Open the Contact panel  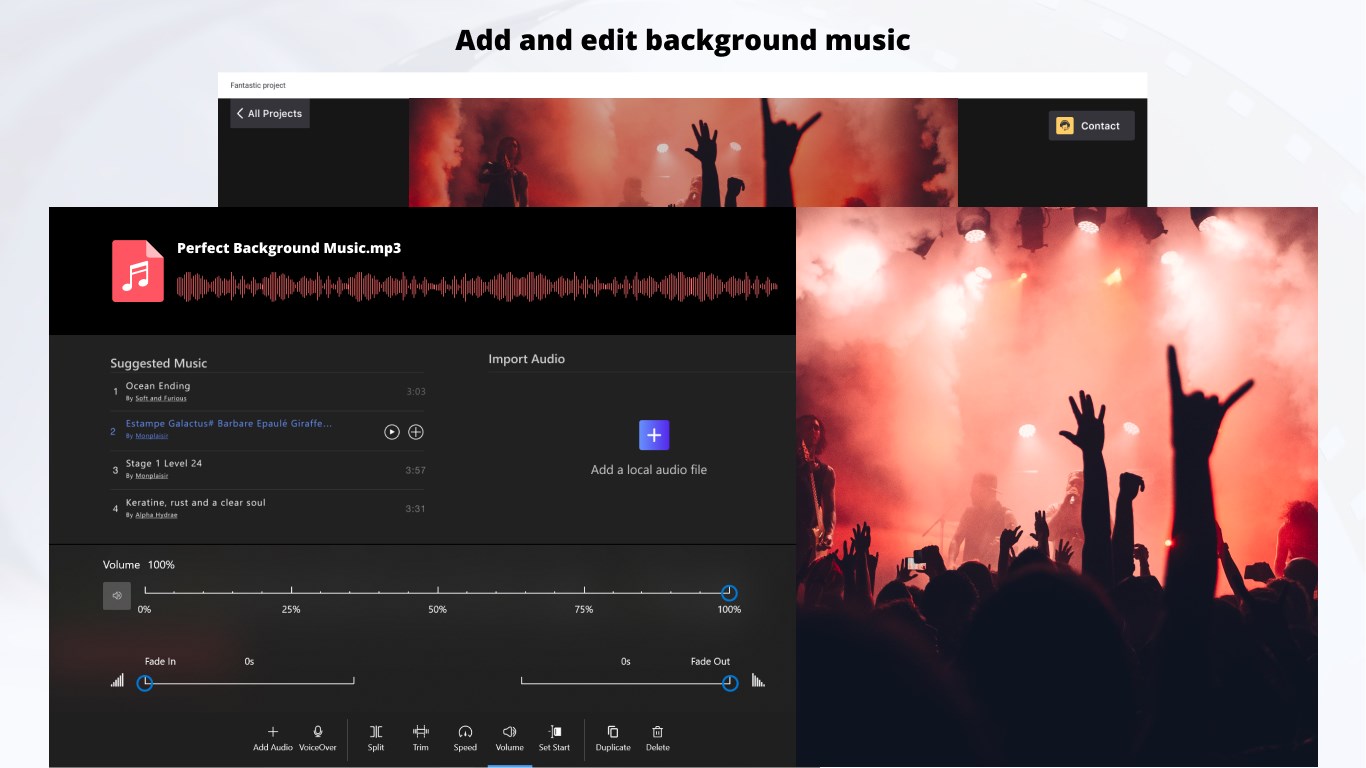tap(1090, 125)
